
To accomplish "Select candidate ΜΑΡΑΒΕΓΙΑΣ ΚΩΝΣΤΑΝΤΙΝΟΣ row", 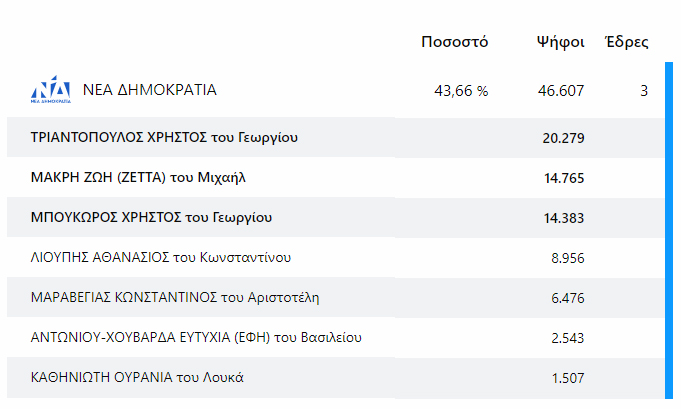I will 176,297.
